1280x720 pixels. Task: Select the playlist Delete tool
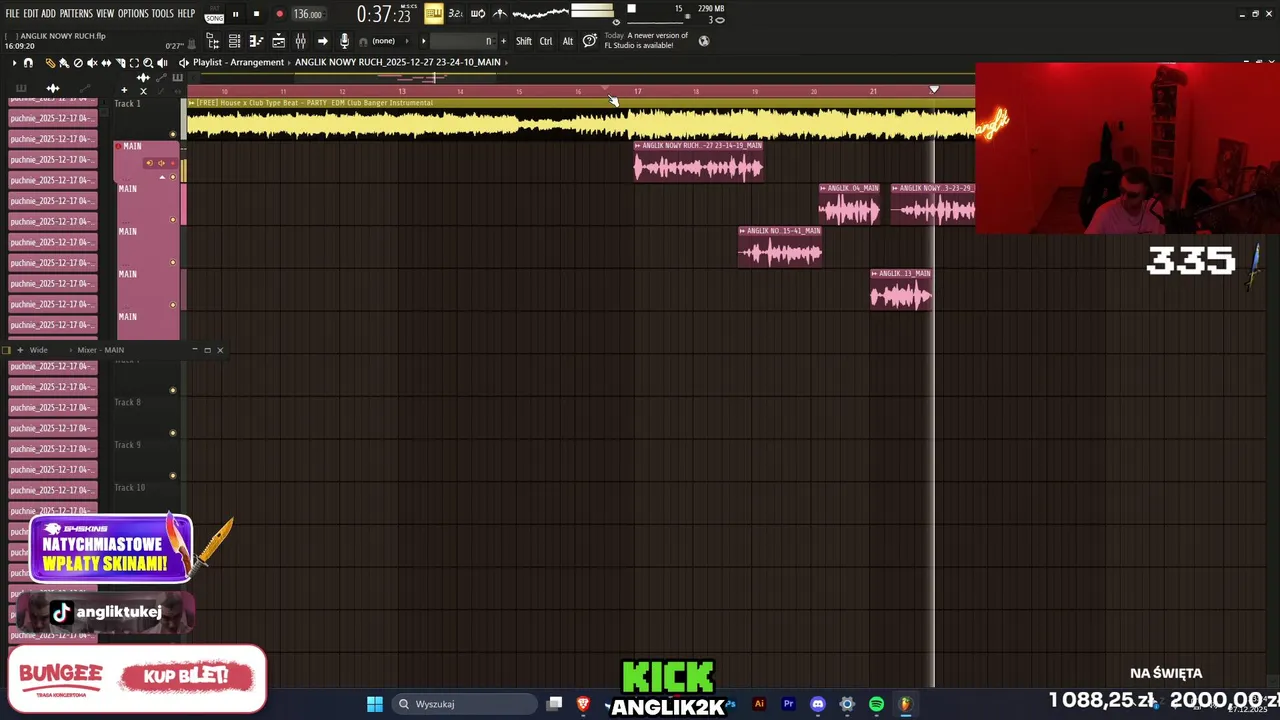[x=78, y=63]
